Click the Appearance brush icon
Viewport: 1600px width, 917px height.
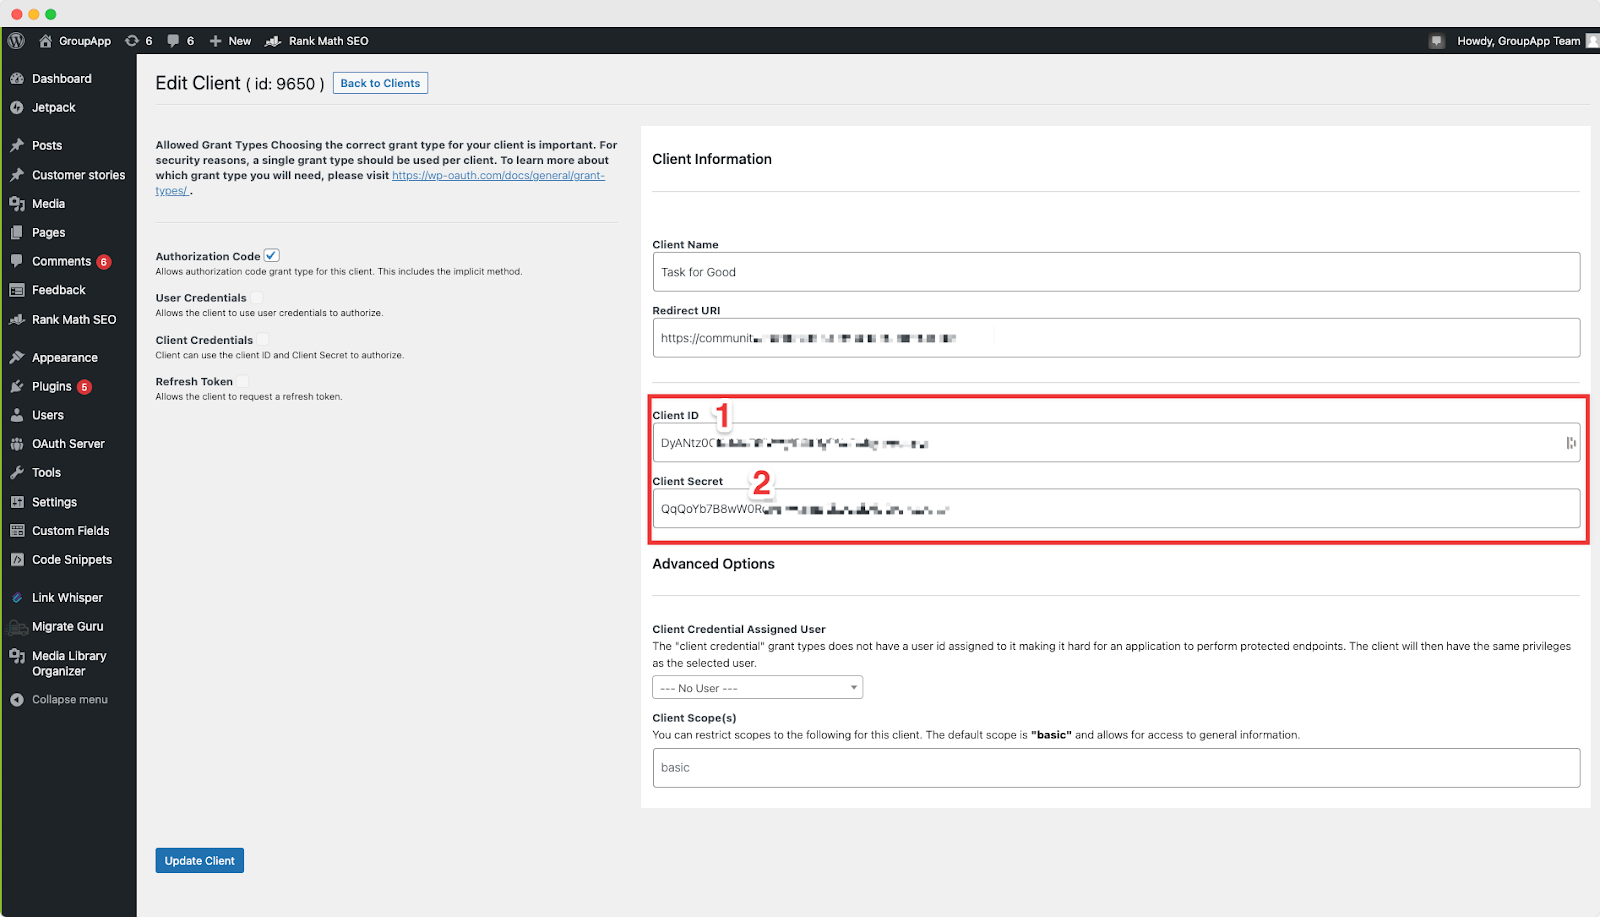17,358
